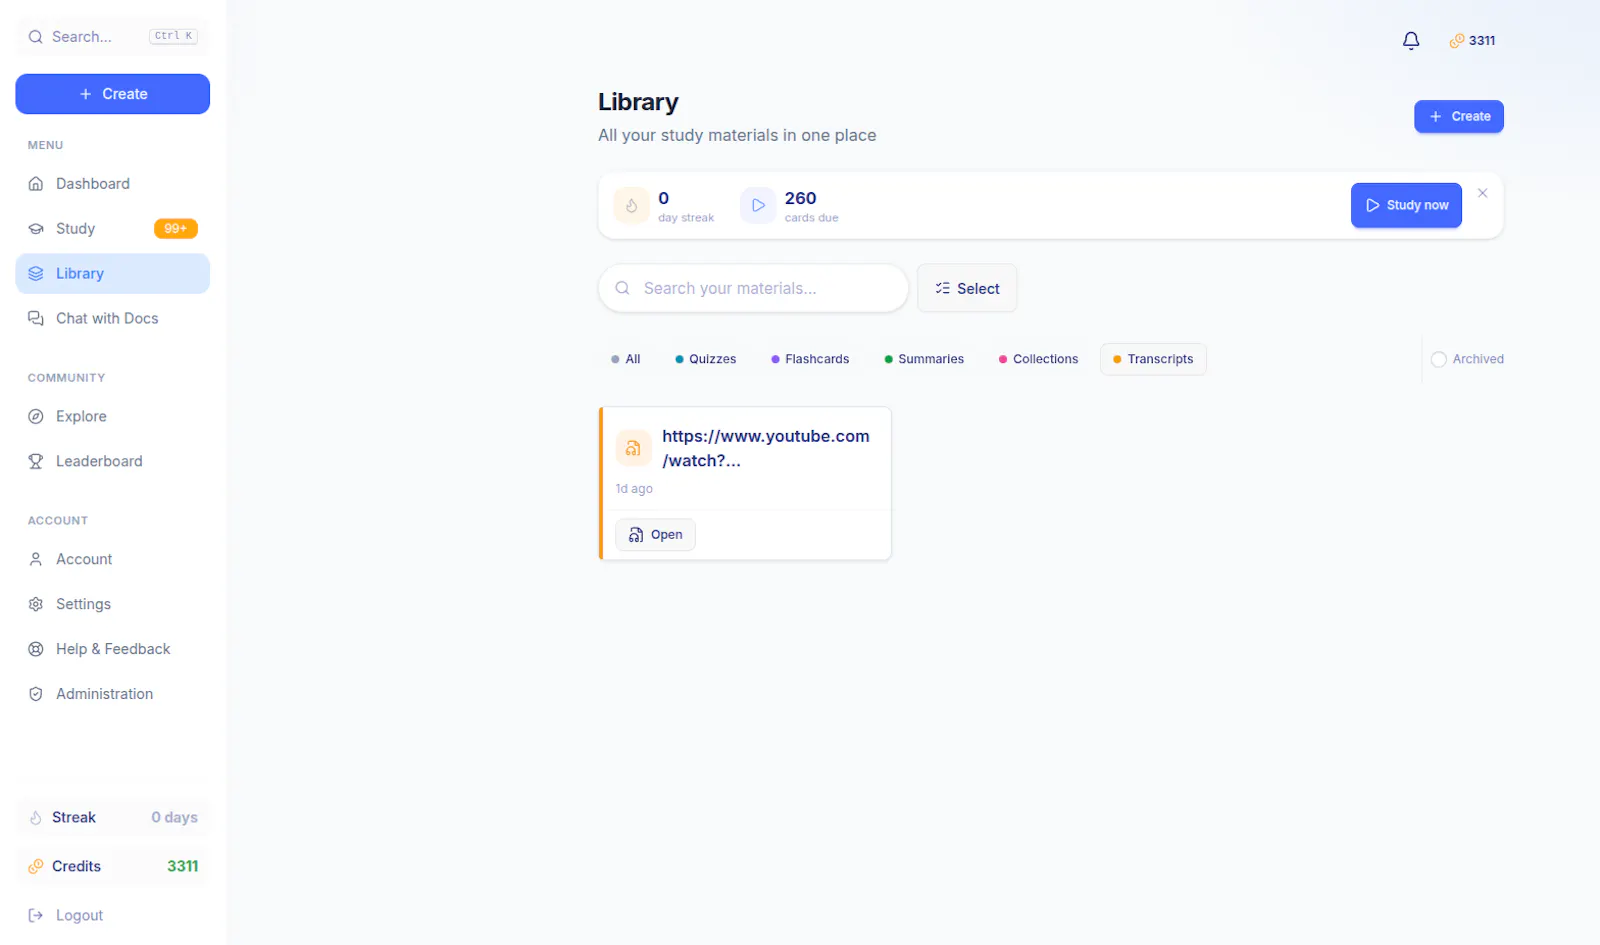Filter library by Summaries
Viewport: 1600px width, 945px height.
coord(924,360)
